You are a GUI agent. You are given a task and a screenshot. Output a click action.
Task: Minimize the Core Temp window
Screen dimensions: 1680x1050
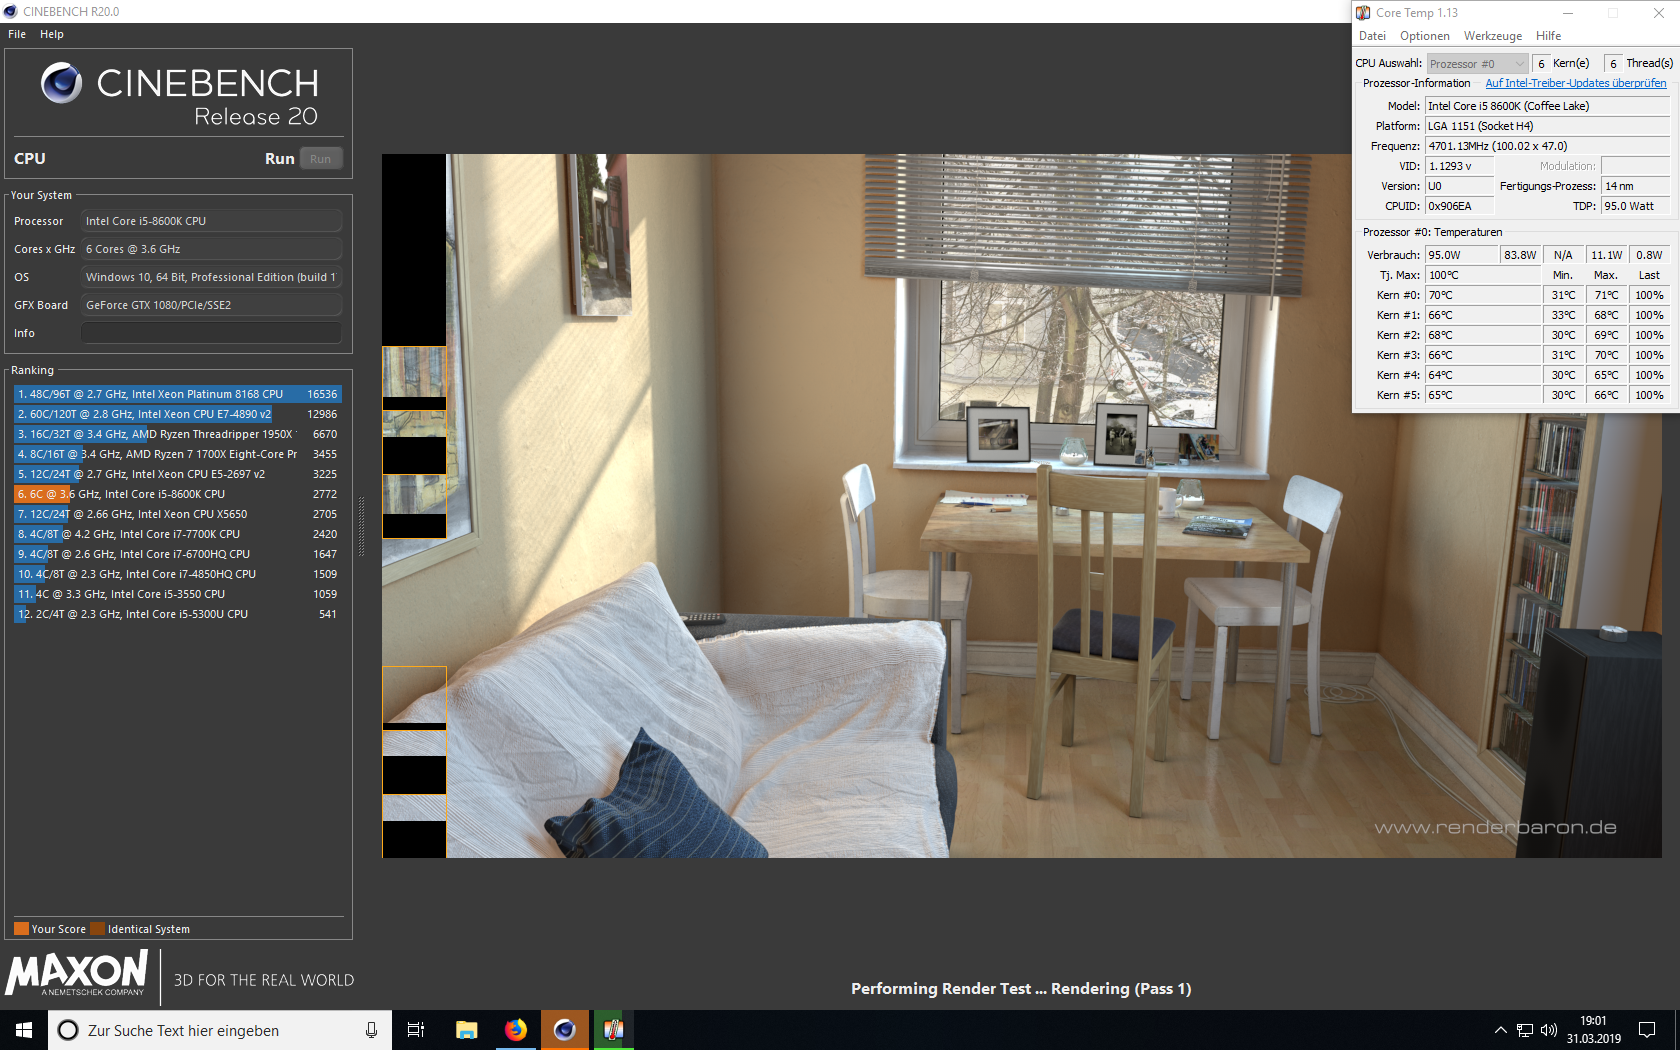tap(1568, 13)
